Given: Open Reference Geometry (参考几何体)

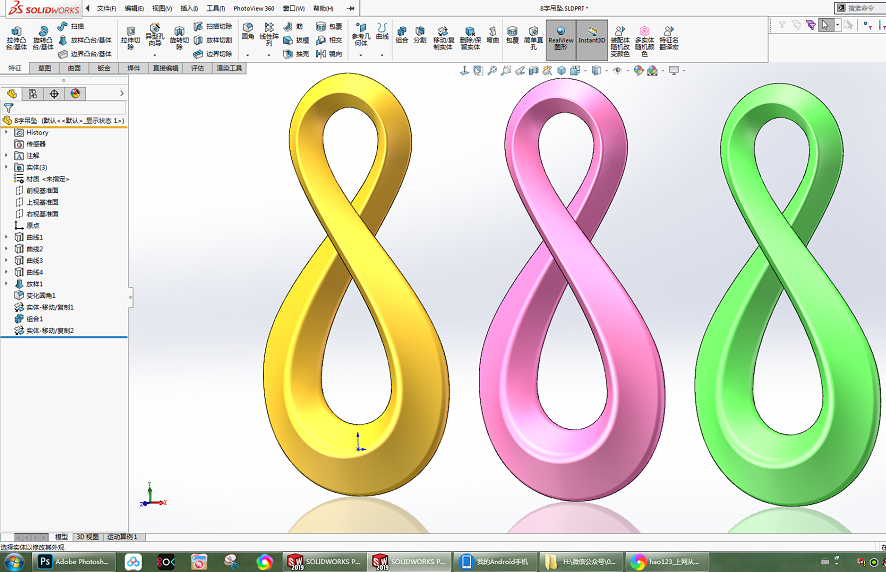Looking at the screenshot, I should coord(361,35).
